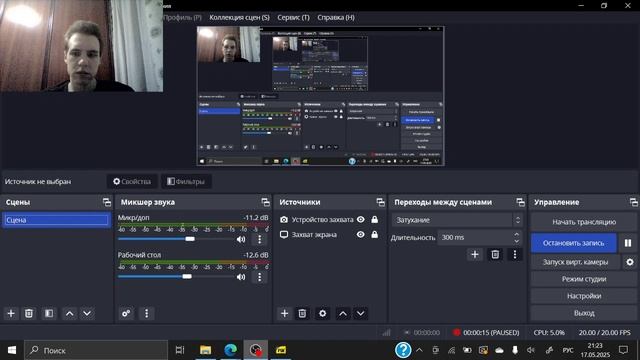Click the Длительность 300 ms input field

[x=475, y=238]
